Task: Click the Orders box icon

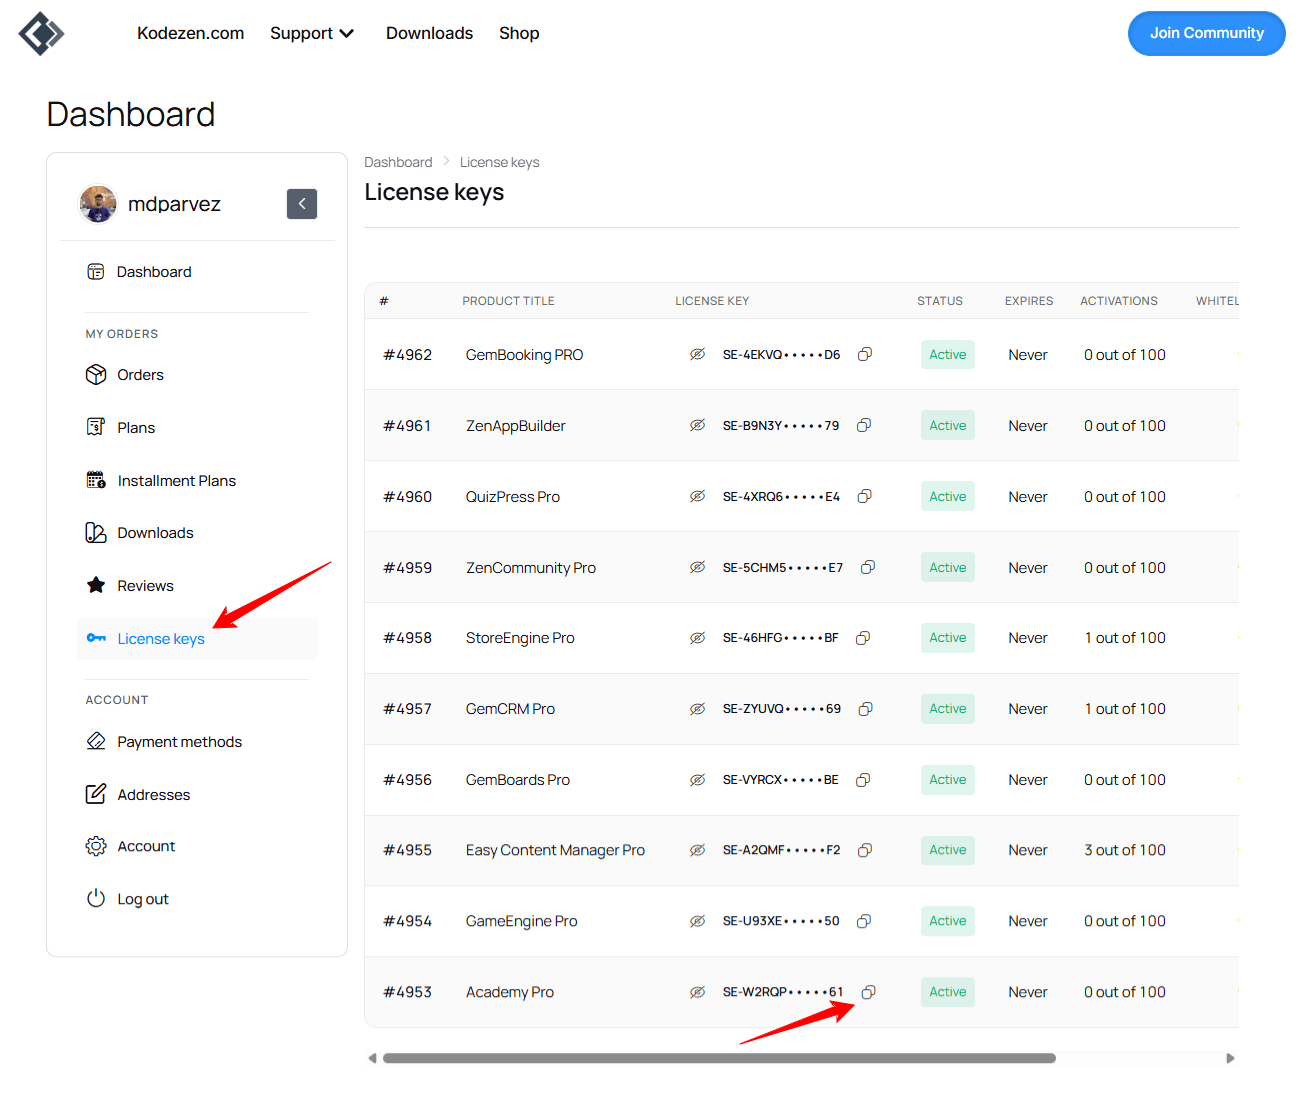Action: 96,375
